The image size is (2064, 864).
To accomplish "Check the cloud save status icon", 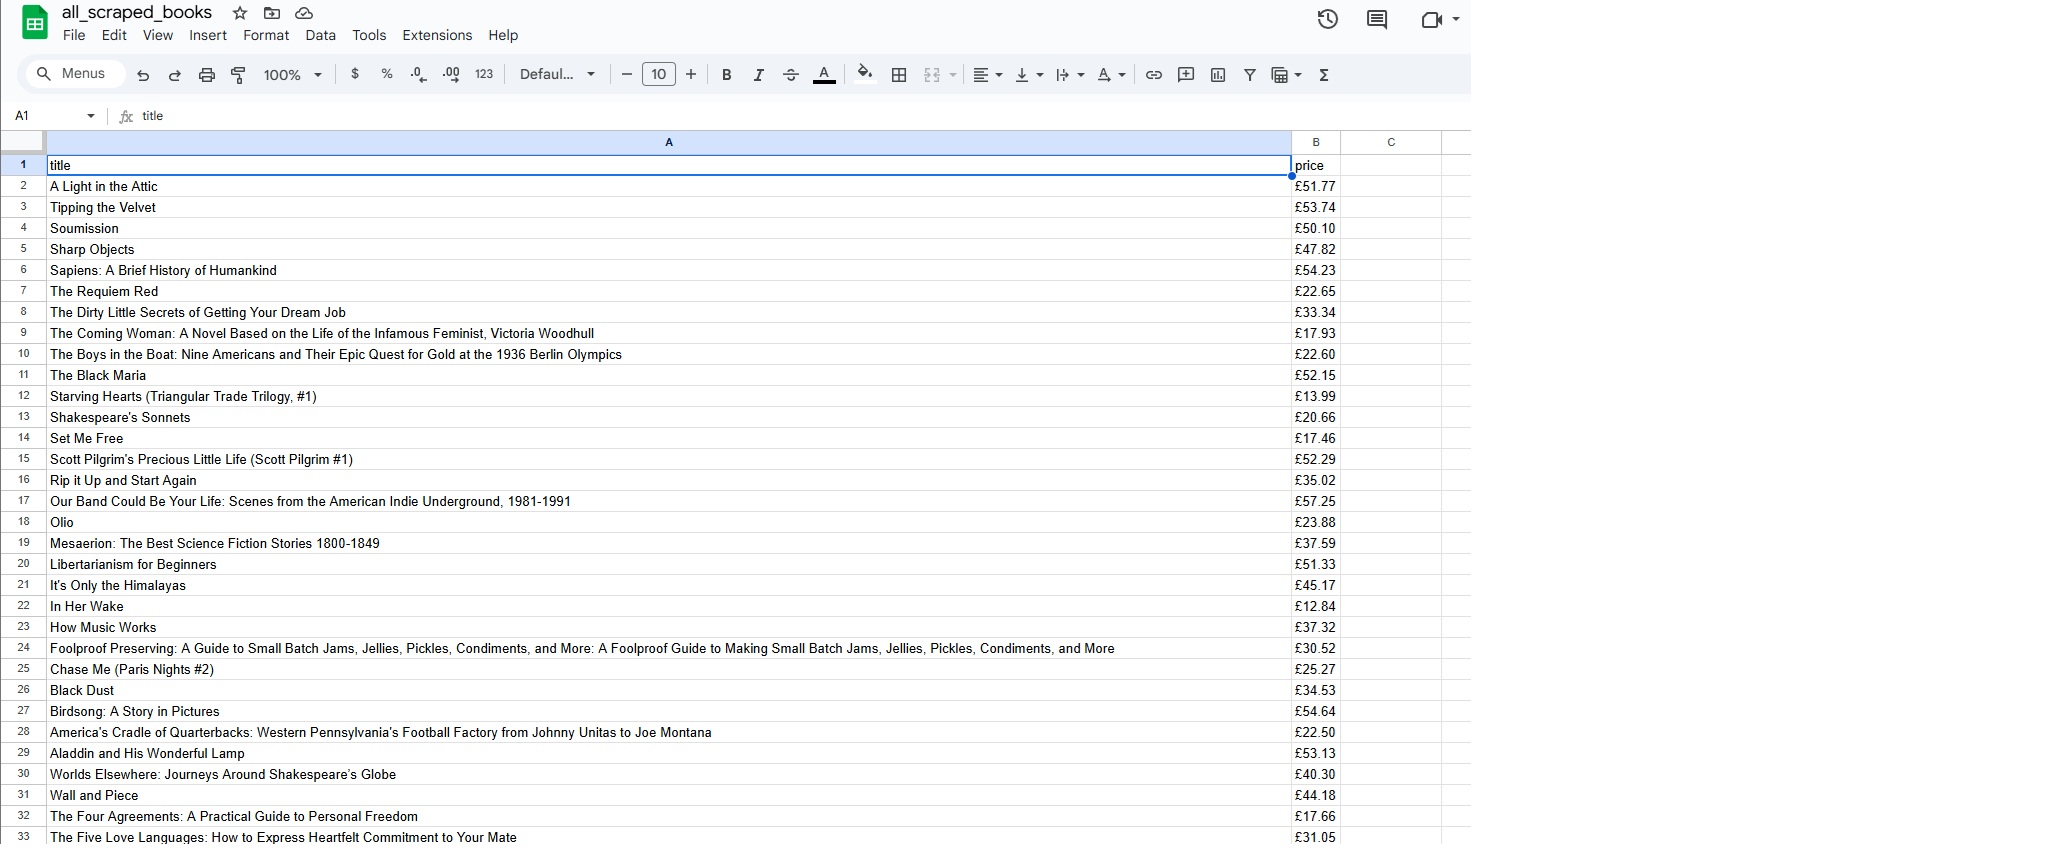I will 304,13.
